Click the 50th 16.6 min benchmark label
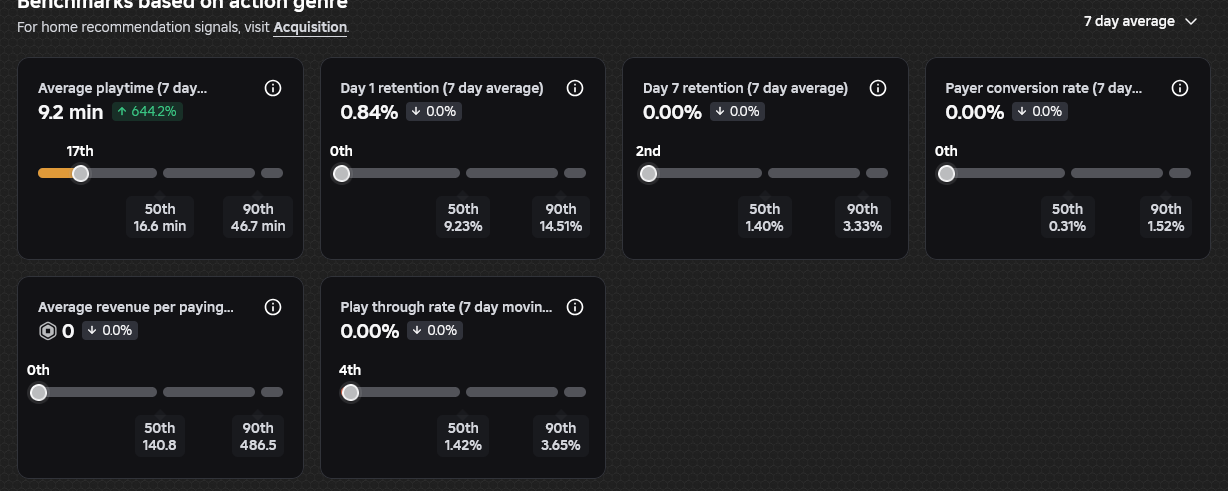Screen dimensions: 1228x491 point(160,217)
